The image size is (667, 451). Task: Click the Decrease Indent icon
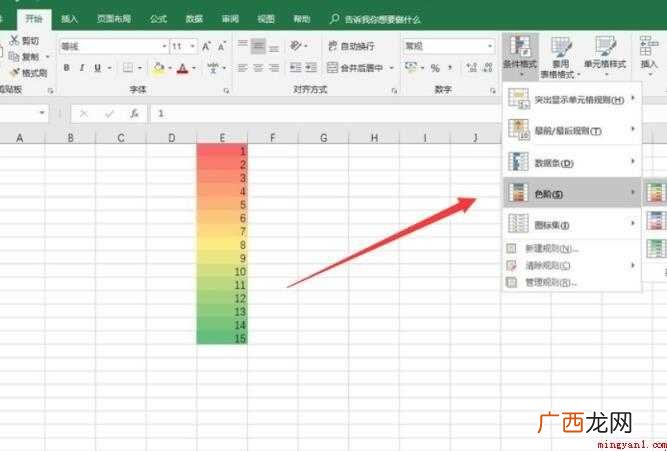click(296, 68)
